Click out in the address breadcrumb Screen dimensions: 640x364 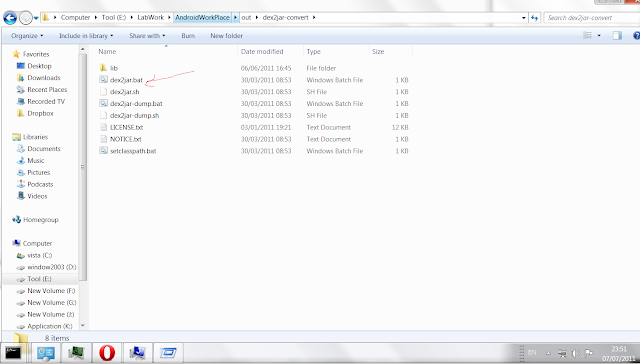coord(246,18)
